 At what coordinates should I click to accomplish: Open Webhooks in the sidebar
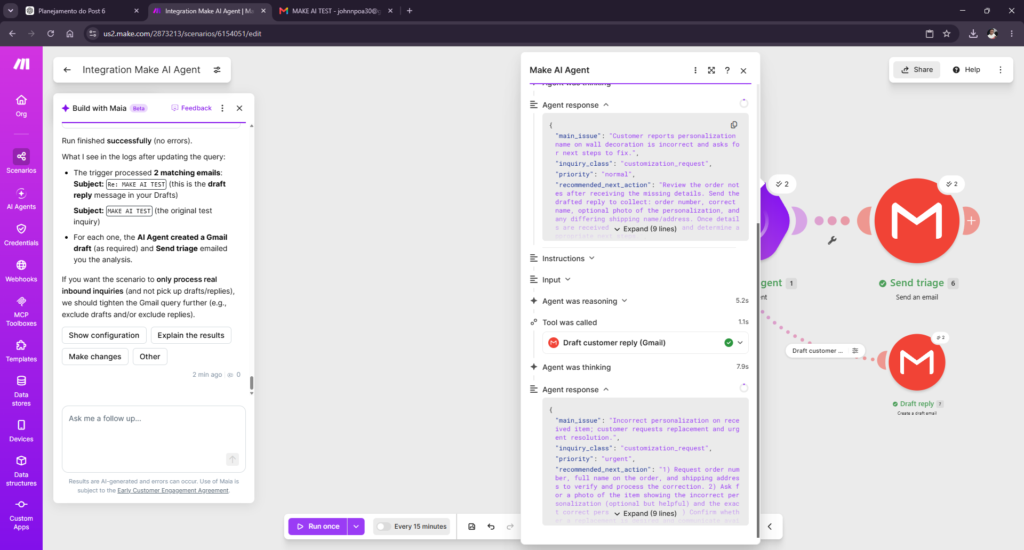pos(21,271)
